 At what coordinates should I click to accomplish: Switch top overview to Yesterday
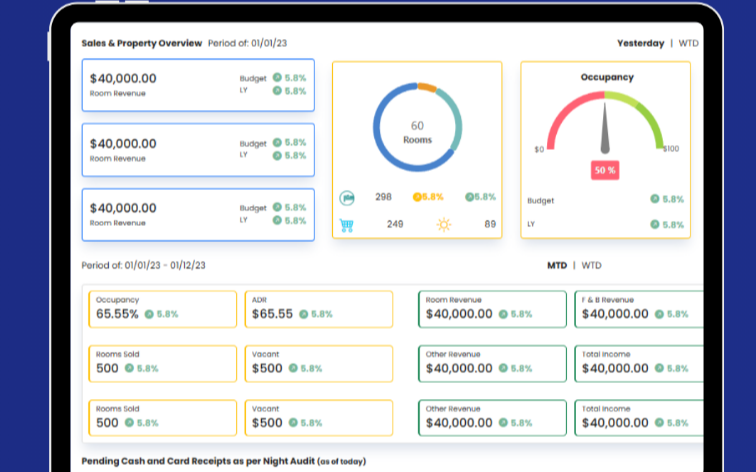640,43
